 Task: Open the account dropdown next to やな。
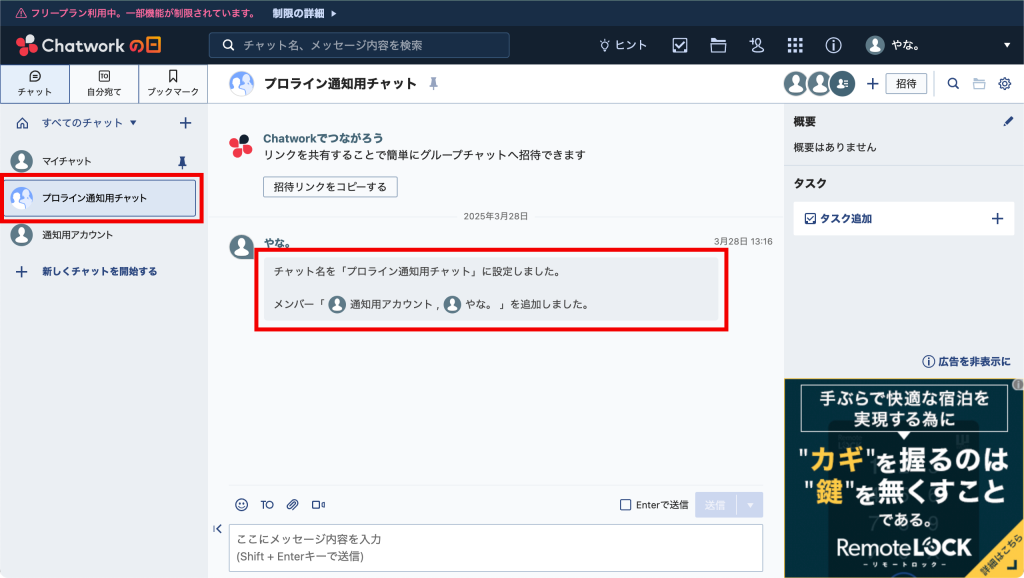(x=1007, y=45)
